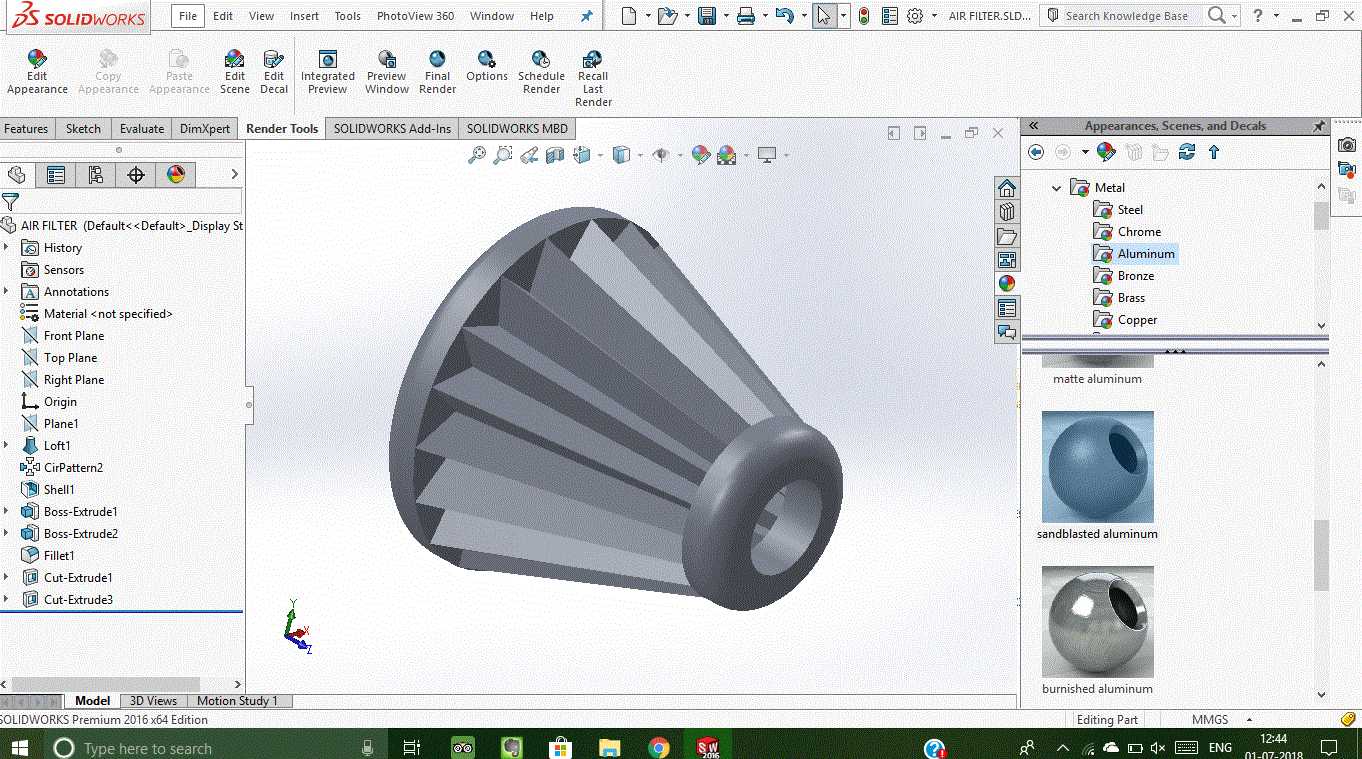Click the MMGS unit system status
The image size is (1362, 759).
1210,719
